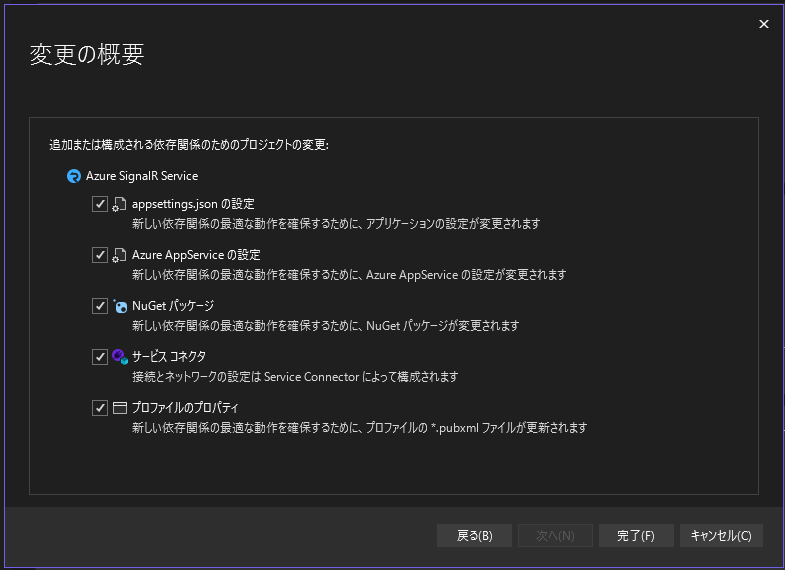Click the NuGet パッケージ icon
785x570 pixels.
[x=120, y=306]
